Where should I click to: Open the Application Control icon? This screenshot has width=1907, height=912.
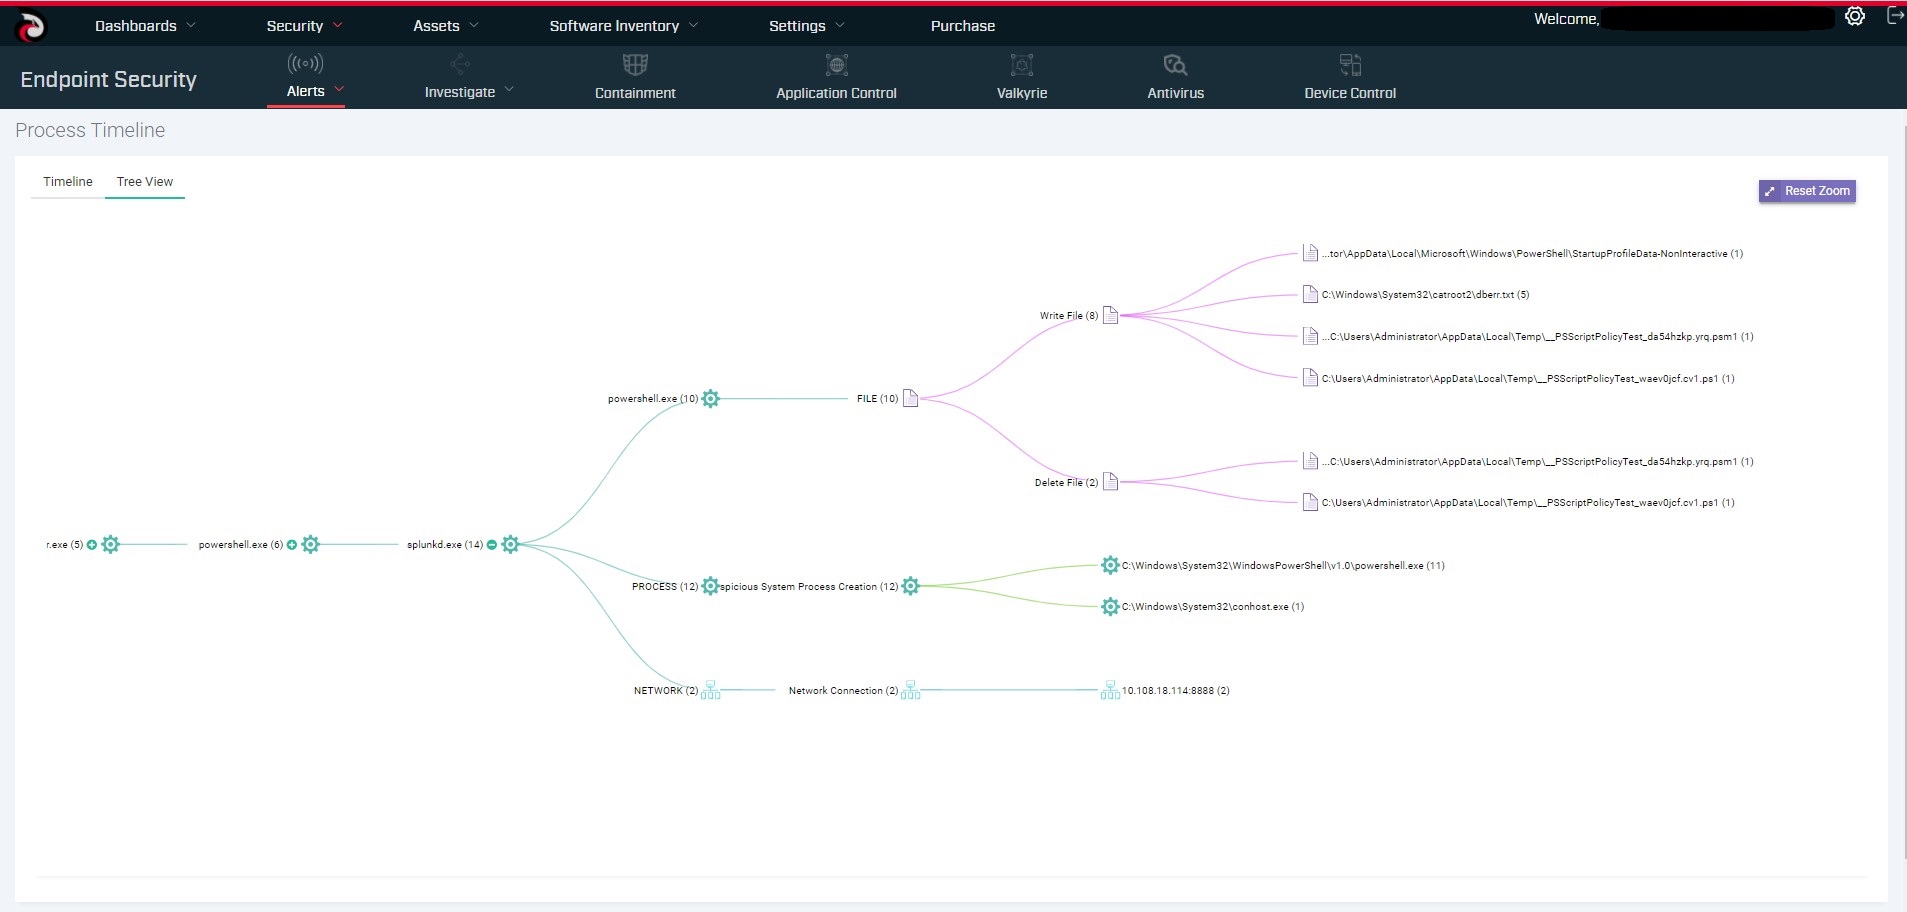837,65
